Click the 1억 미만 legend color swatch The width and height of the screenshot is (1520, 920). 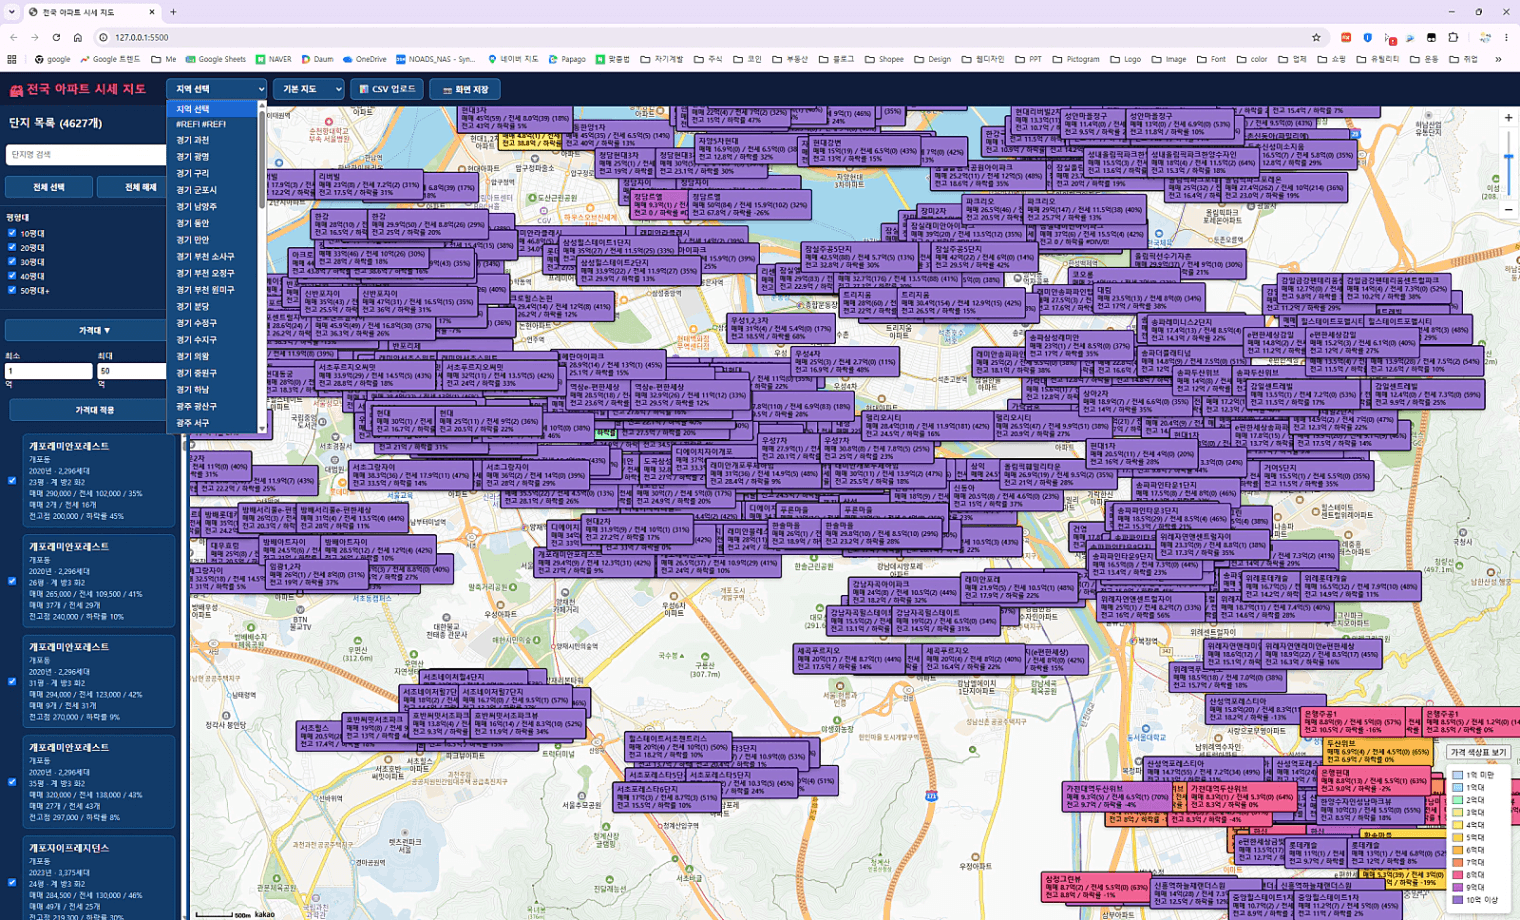1457,775
